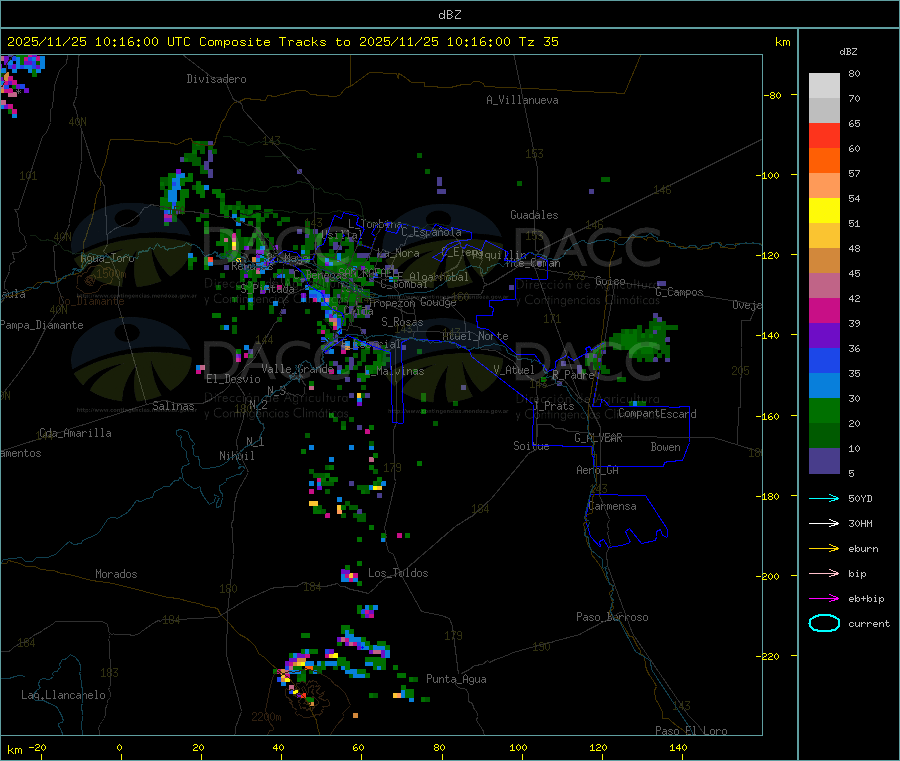Image resolution: width=900 pixels, height=761 pixels.
Task: Select the light blue 30-35 dBZ swatch
Action: coord(824,386)
